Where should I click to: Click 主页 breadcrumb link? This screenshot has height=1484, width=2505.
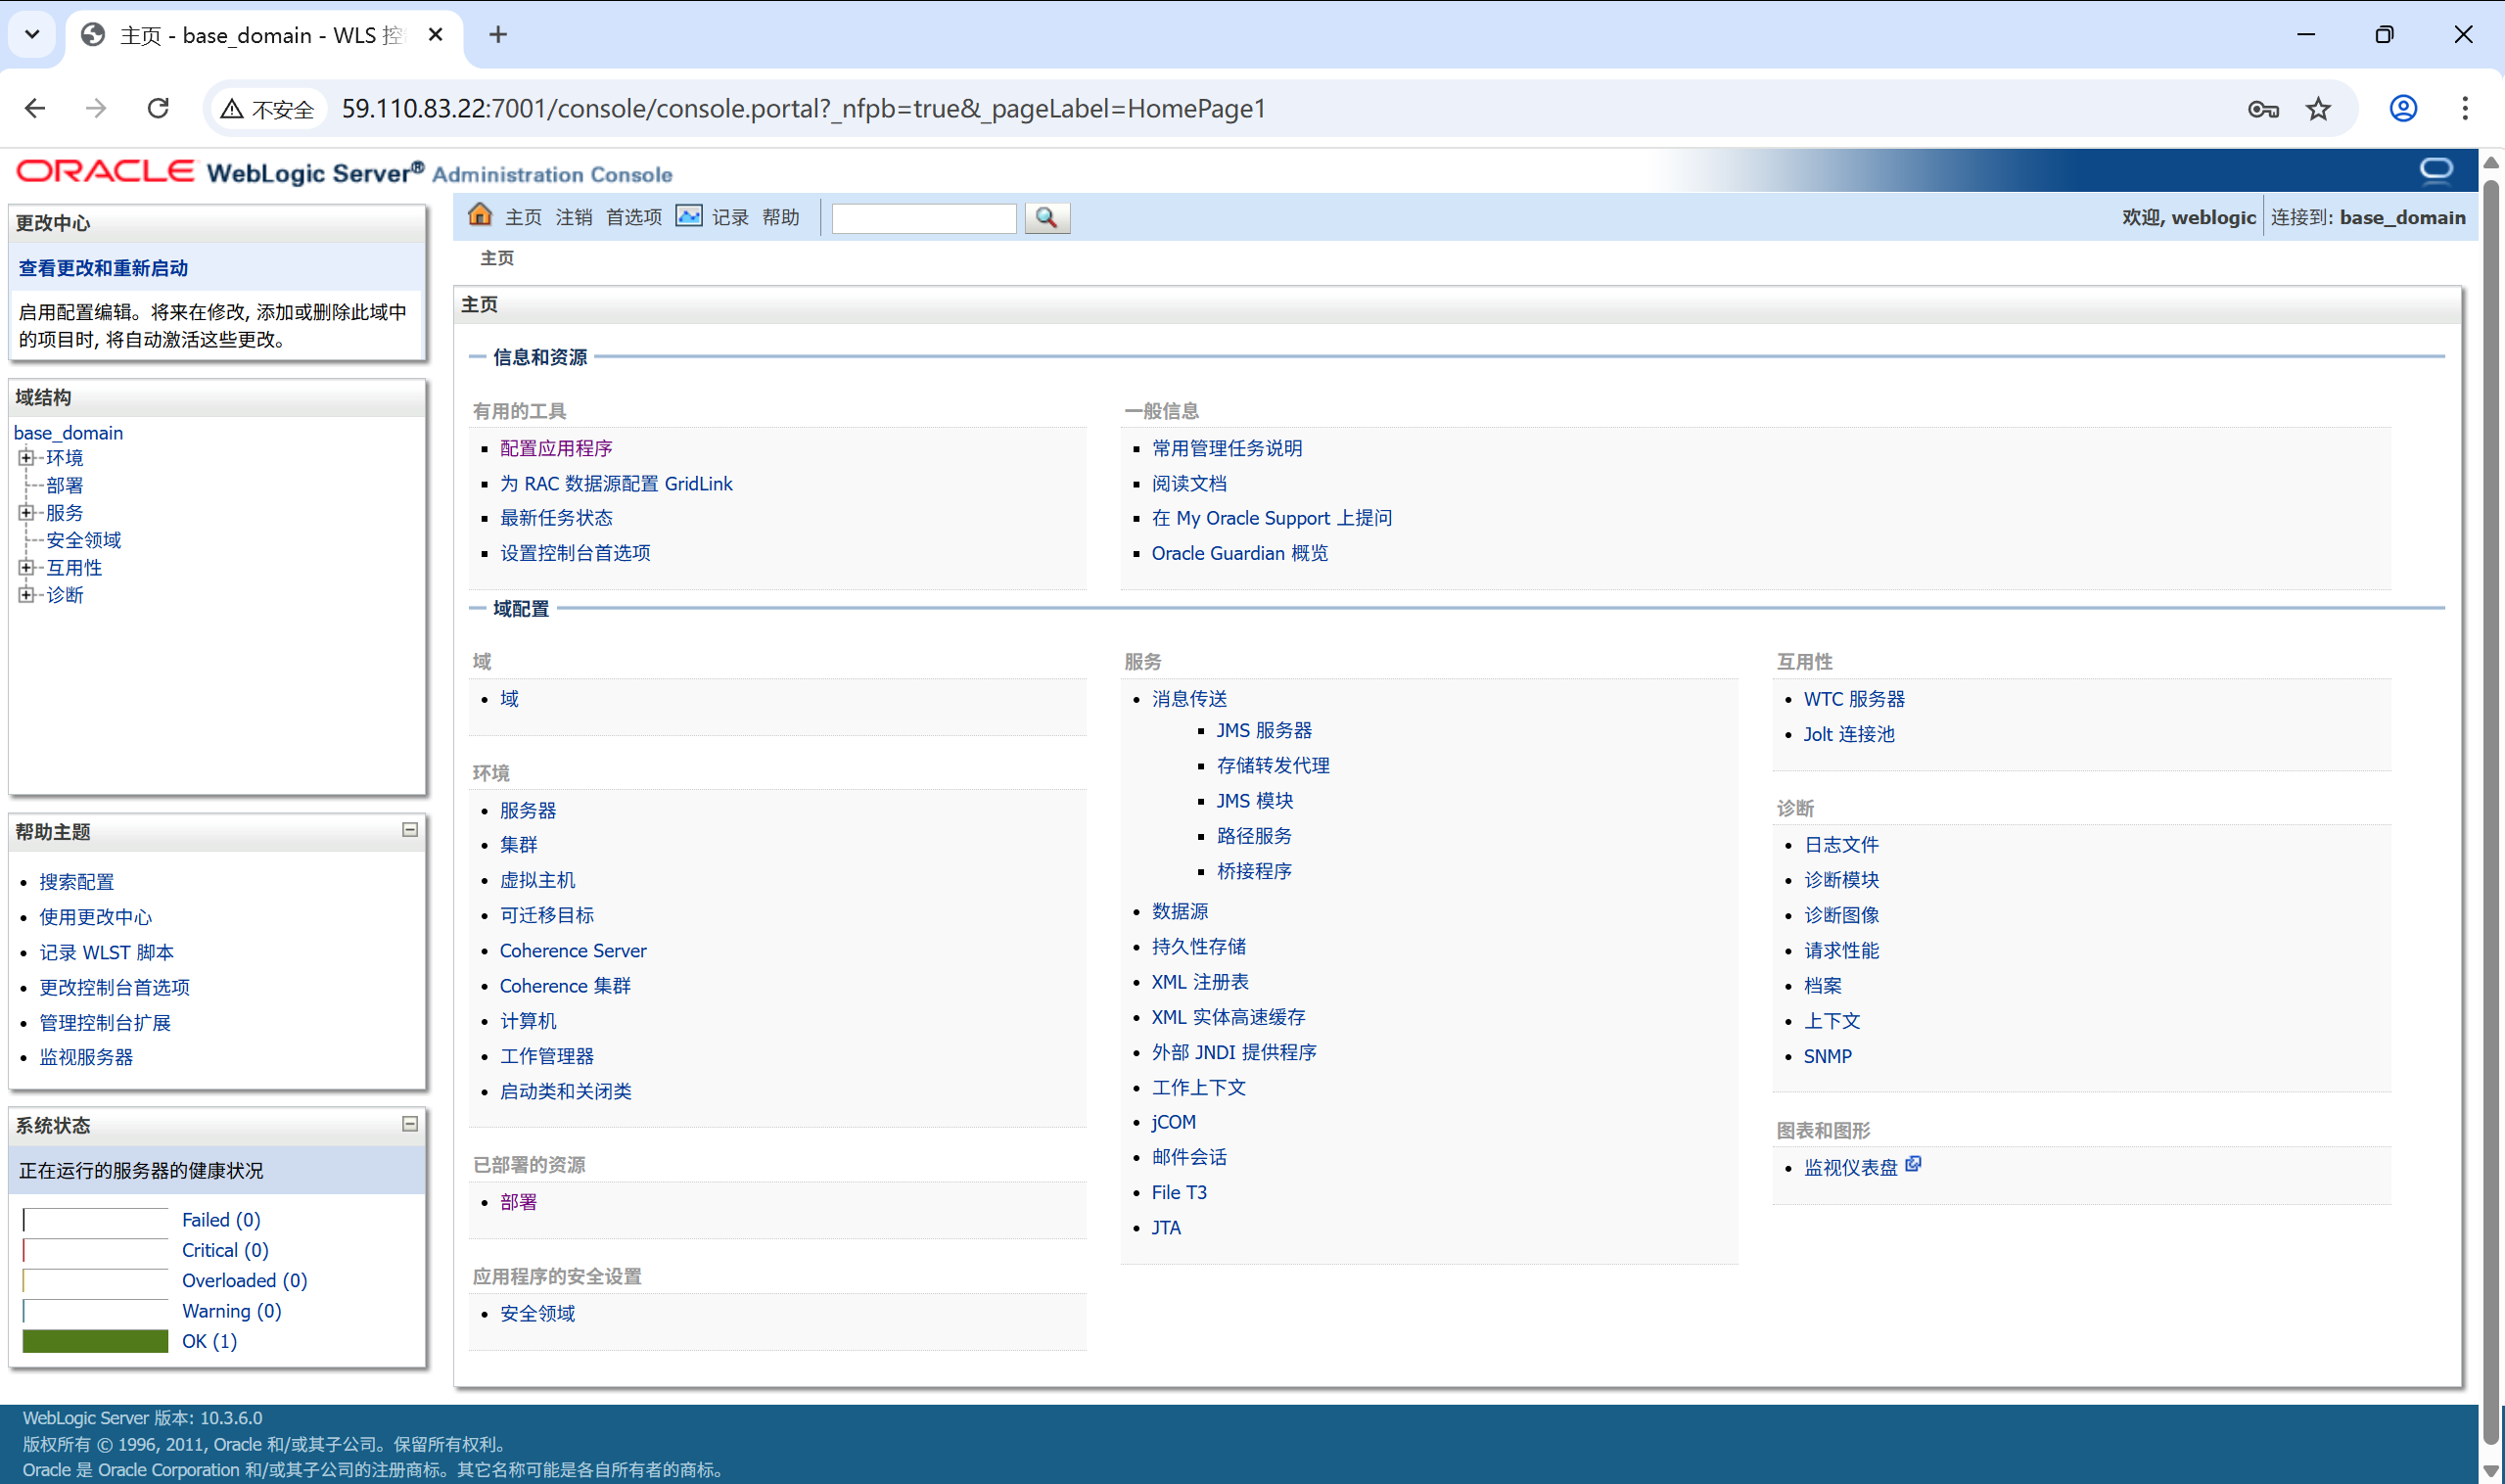point(497,258)
